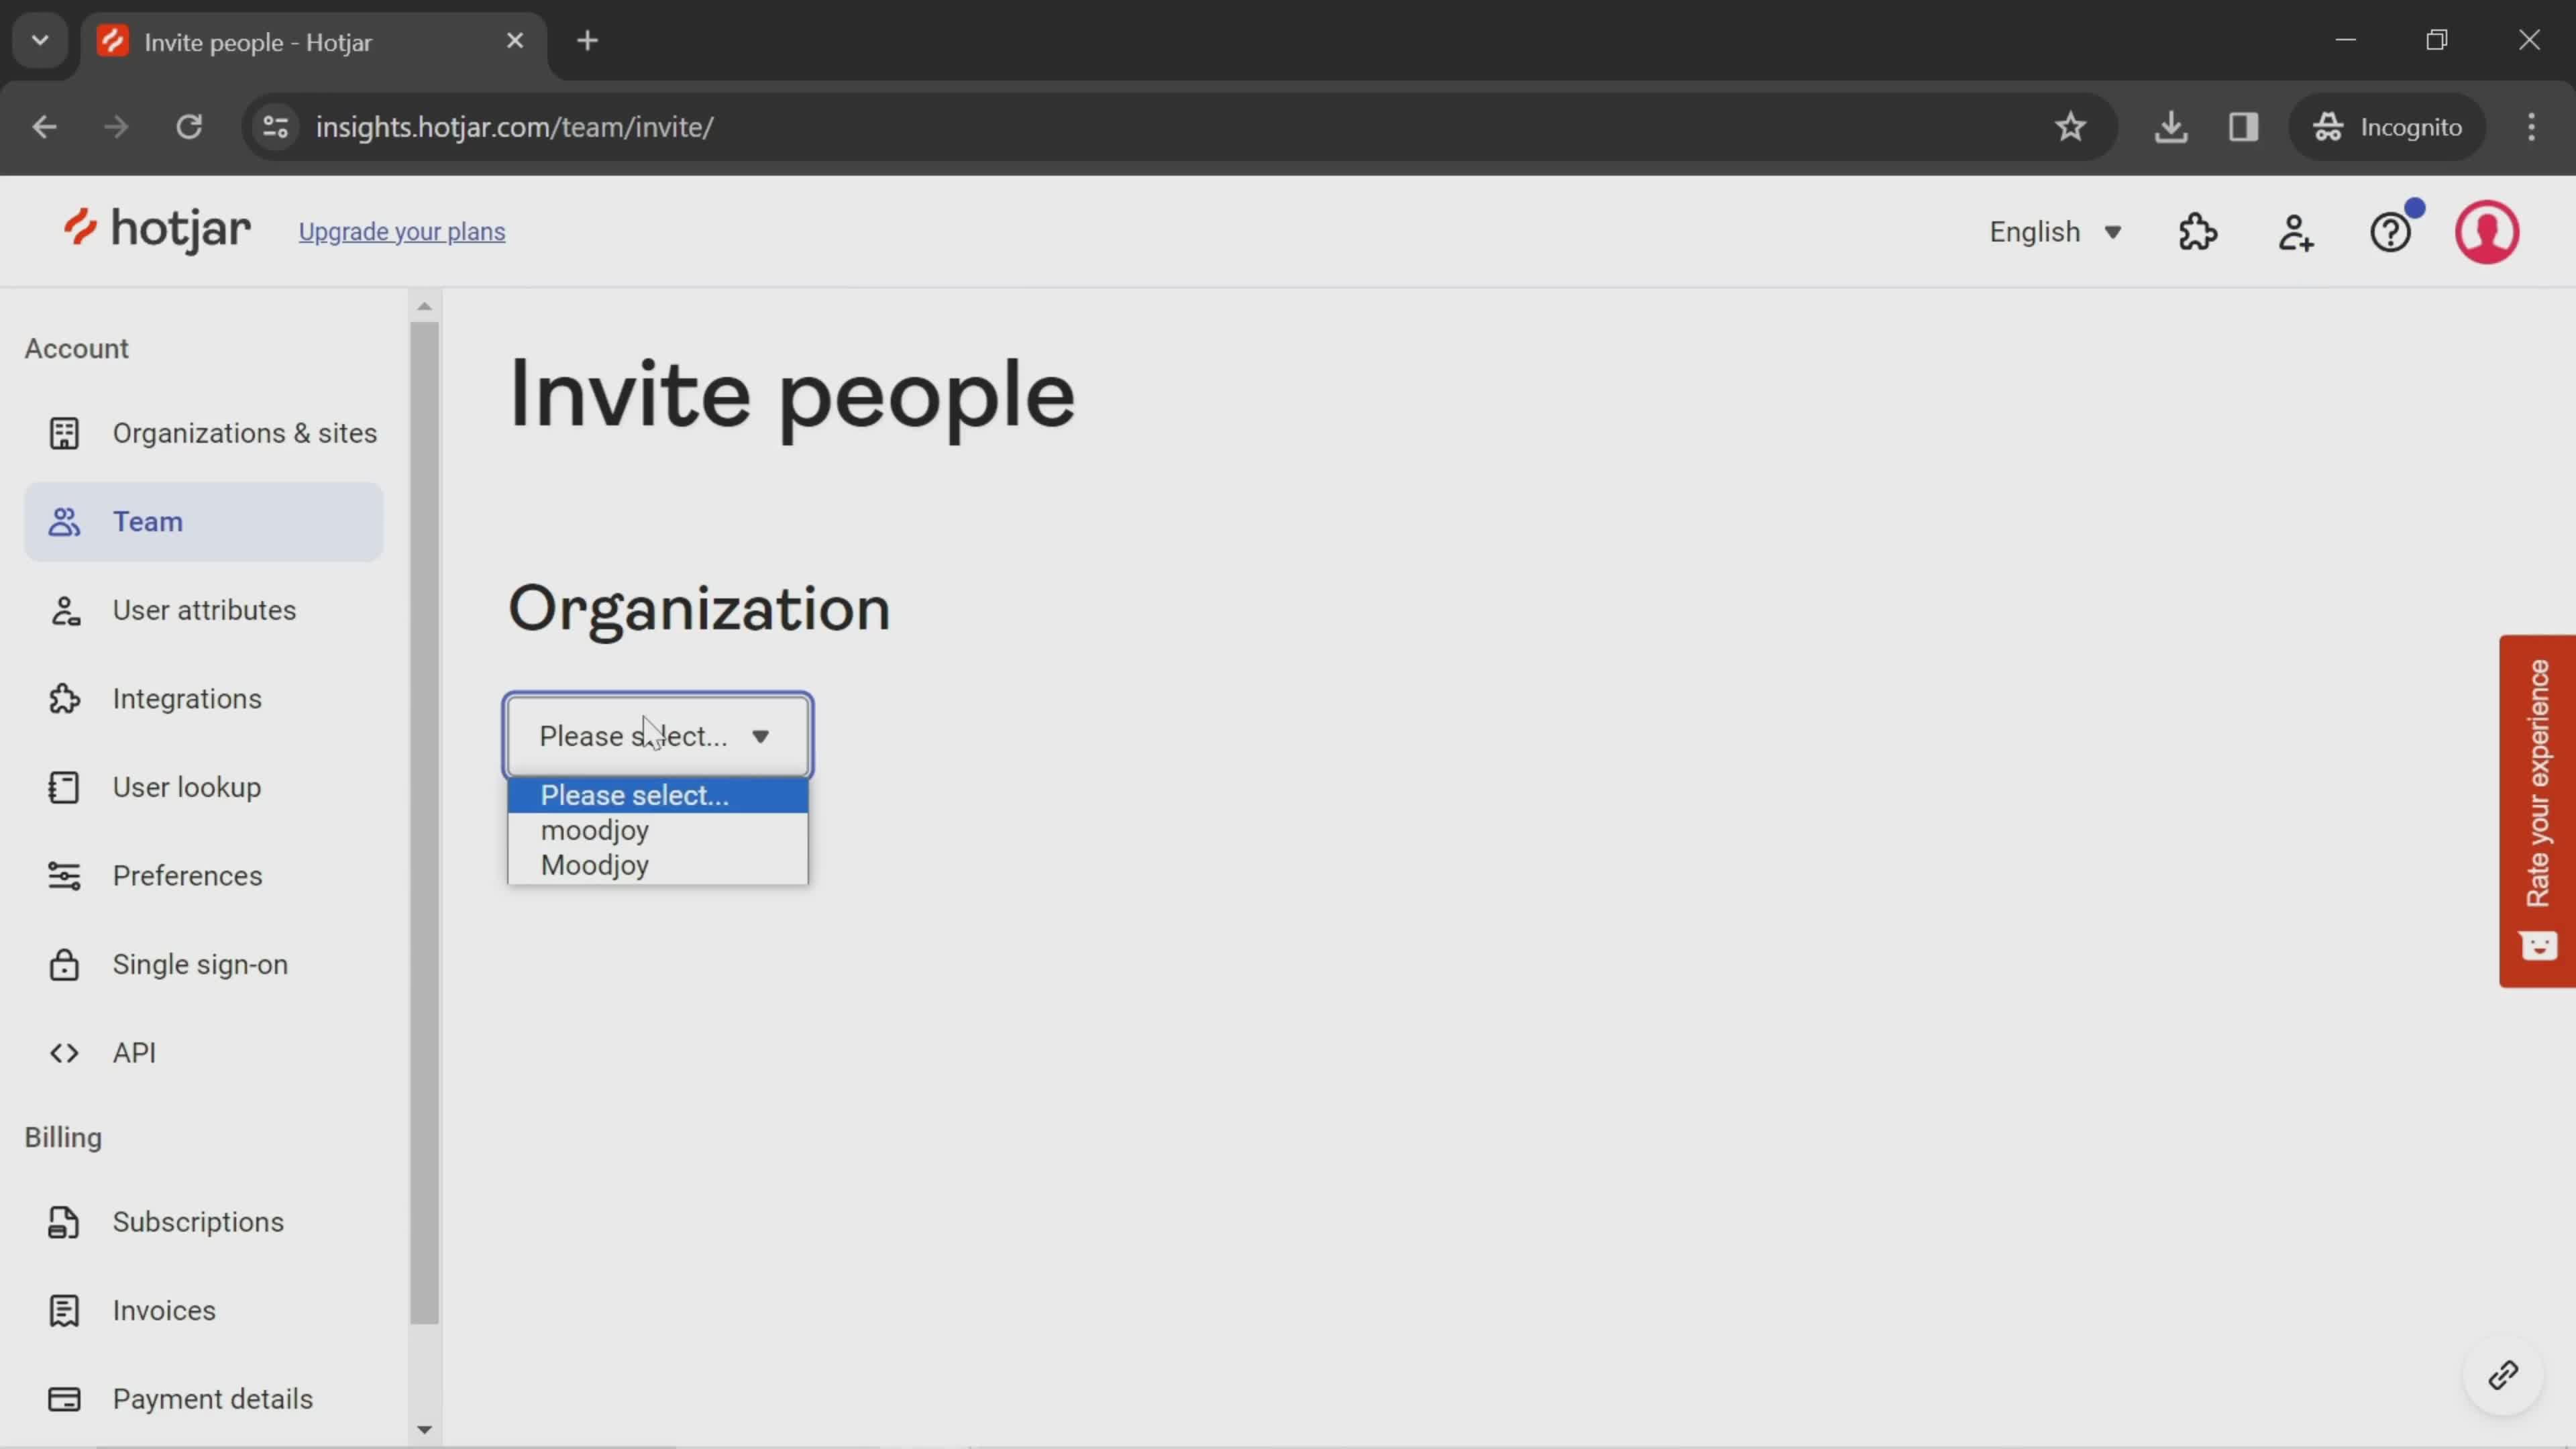Image resolution: width=2576 pixels, height=1449 pixels.
Task: Navigate to Single sign-on settings
Action: [200, 964]
